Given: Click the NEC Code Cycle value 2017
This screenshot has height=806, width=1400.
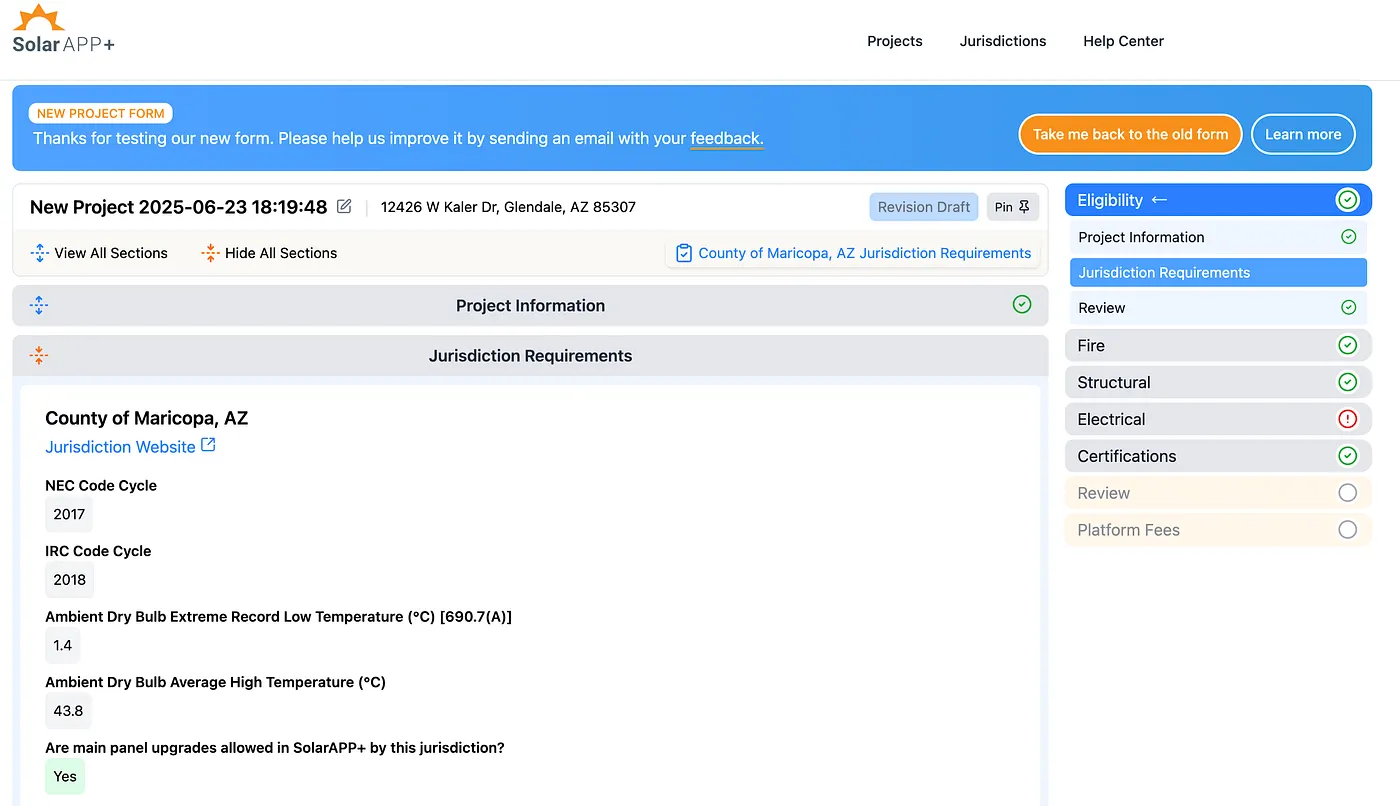Looking at the screenshot, I should tap(69, 514).
